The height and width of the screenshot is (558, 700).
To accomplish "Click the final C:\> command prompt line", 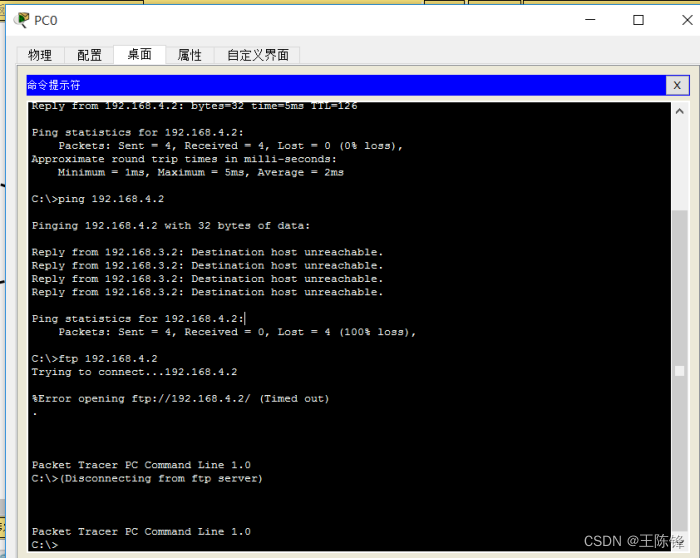I will pyautogui.click(x=45, y=545).
